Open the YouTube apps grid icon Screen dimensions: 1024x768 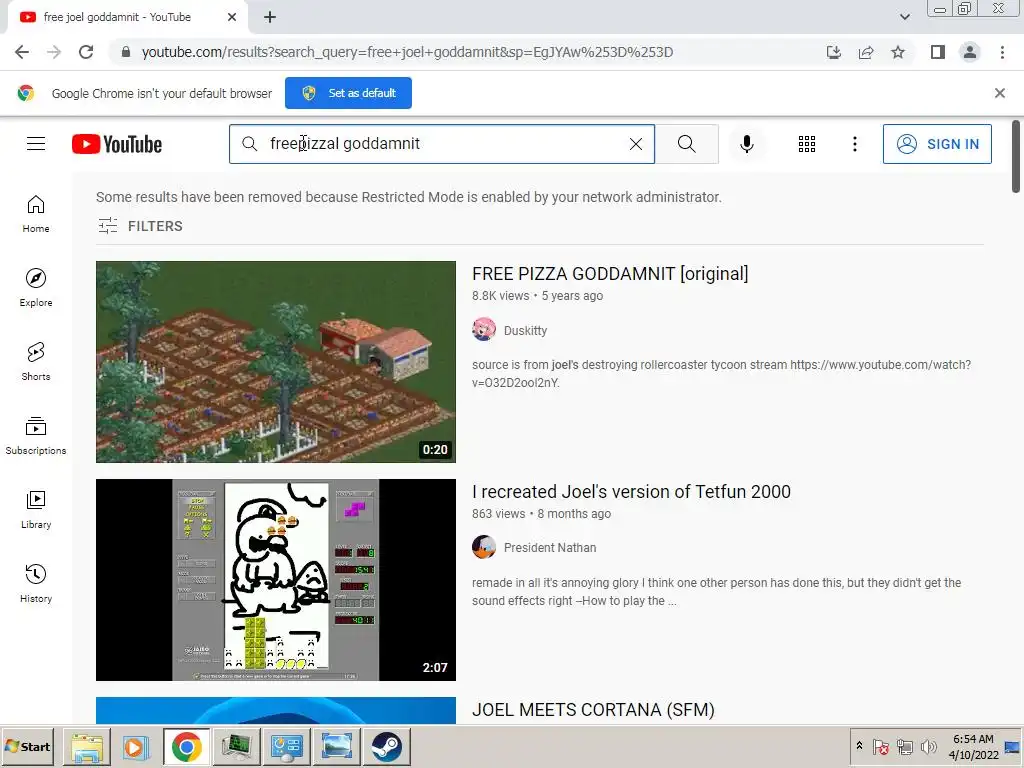[807, 144]
